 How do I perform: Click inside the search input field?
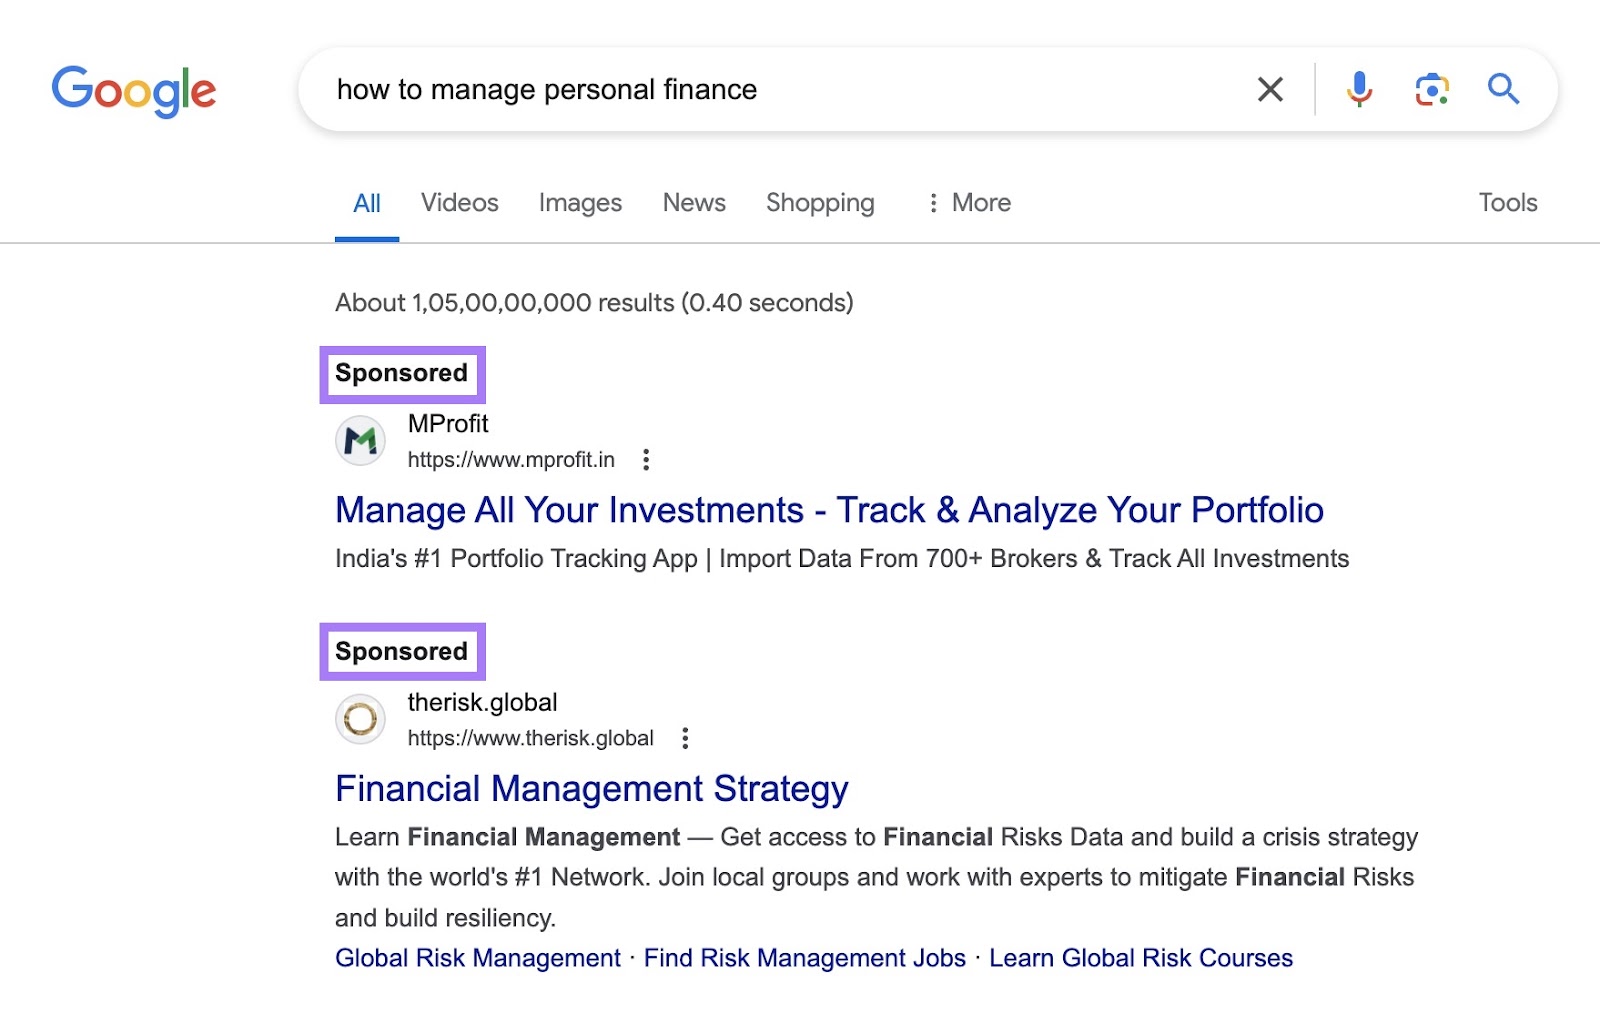click(x=700, y=89)
